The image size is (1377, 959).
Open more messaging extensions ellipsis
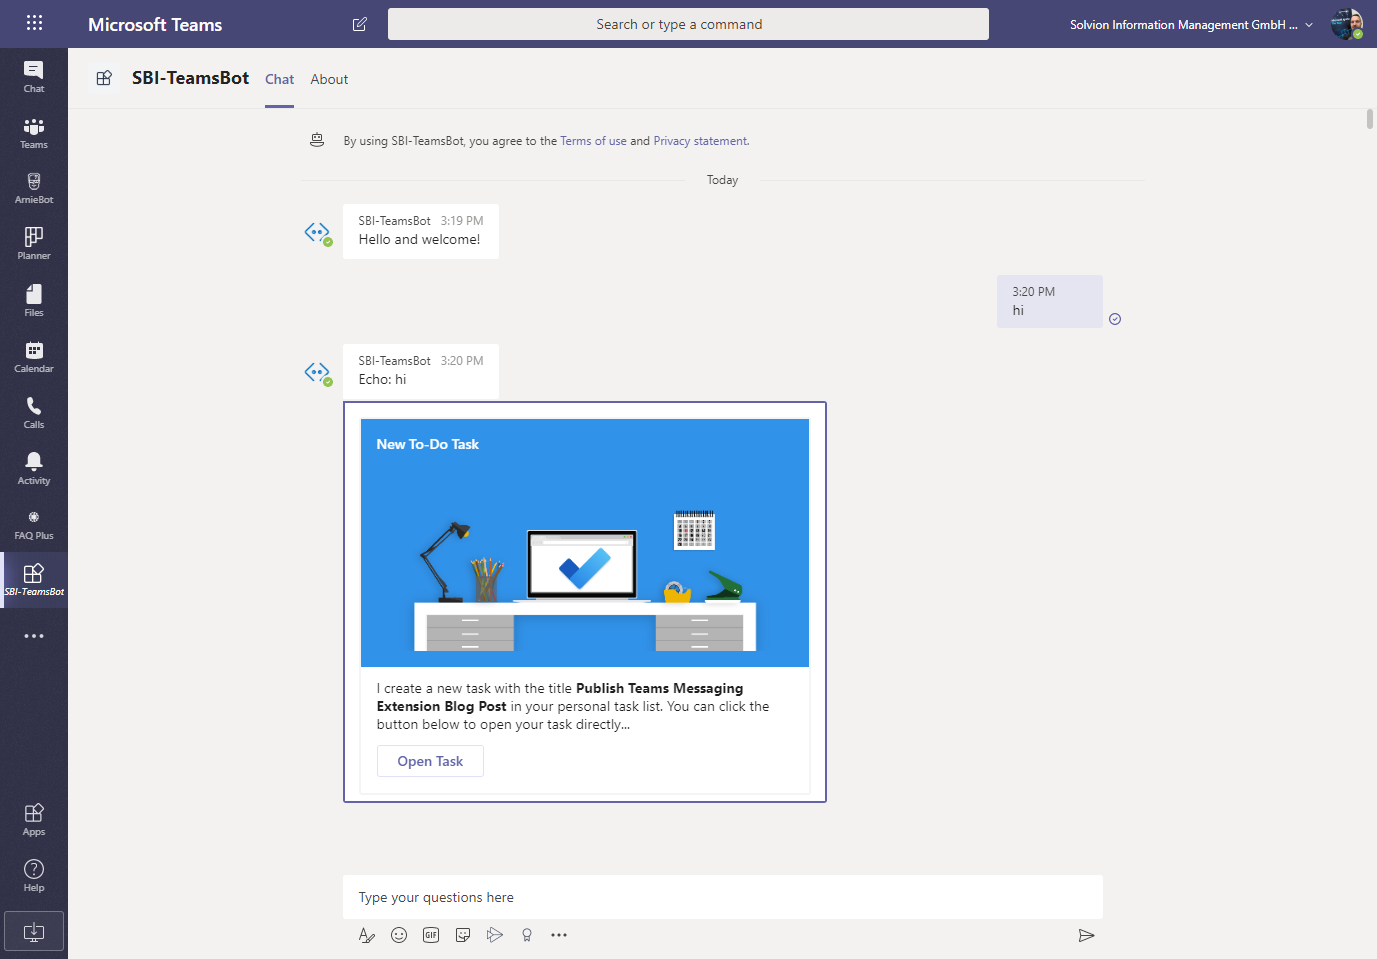[559, 935]
